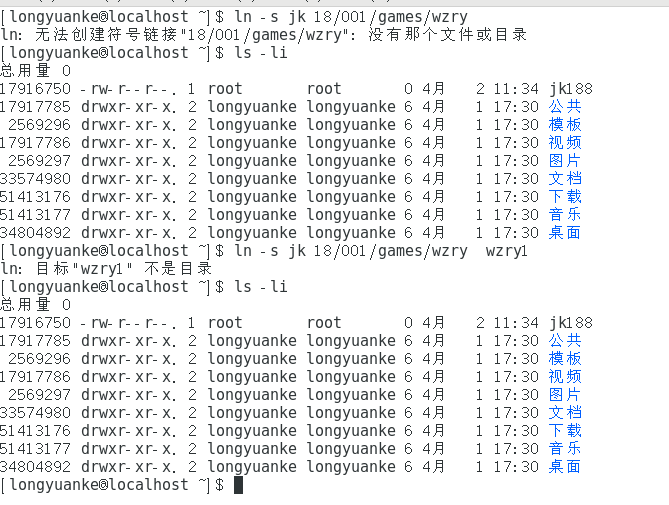The height and width of the screenshot is (505, 669).
Task: Click inode 17917786 in the first ls listing
Action: [x=35, y=142]
